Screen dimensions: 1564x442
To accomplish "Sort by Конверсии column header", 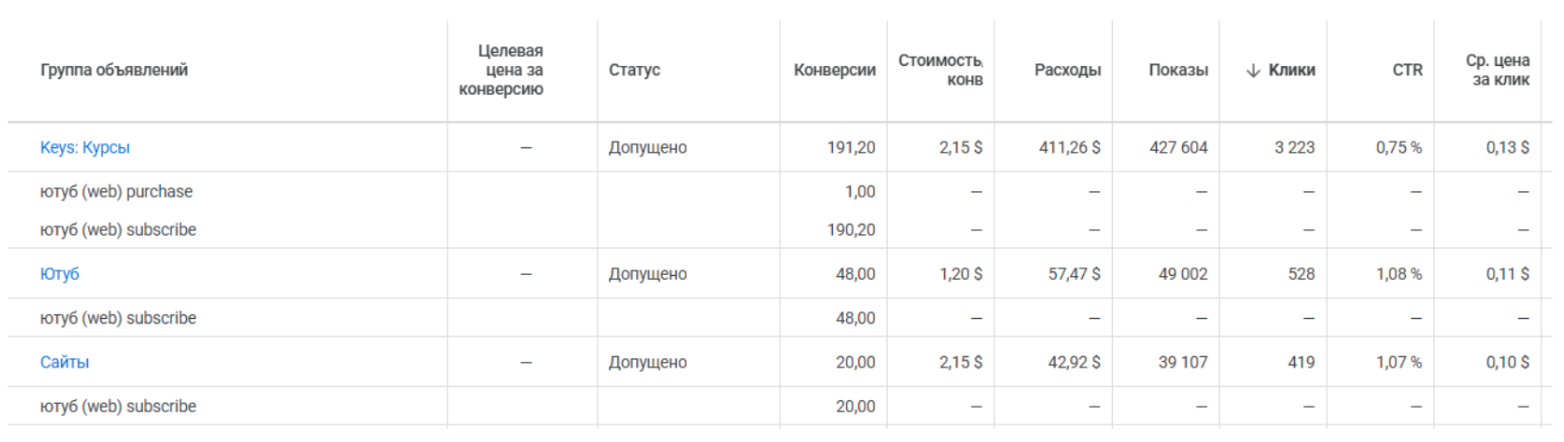I will click(x=835, y=70).
